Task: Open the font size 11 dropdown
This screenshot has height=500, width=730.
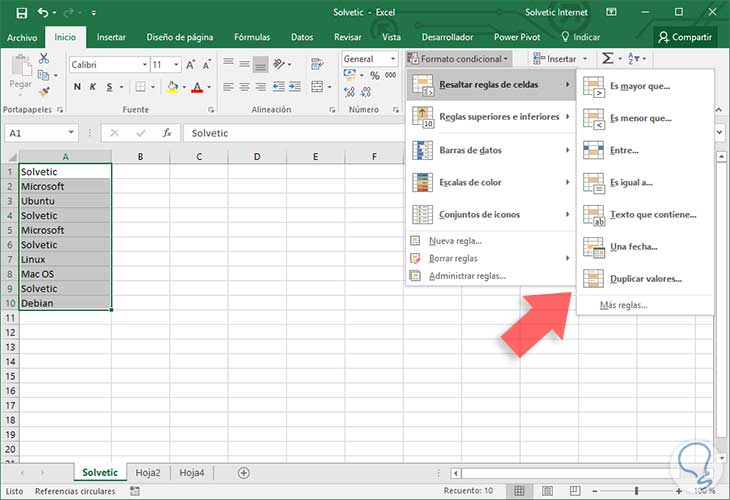Action: tap(176, 65)
